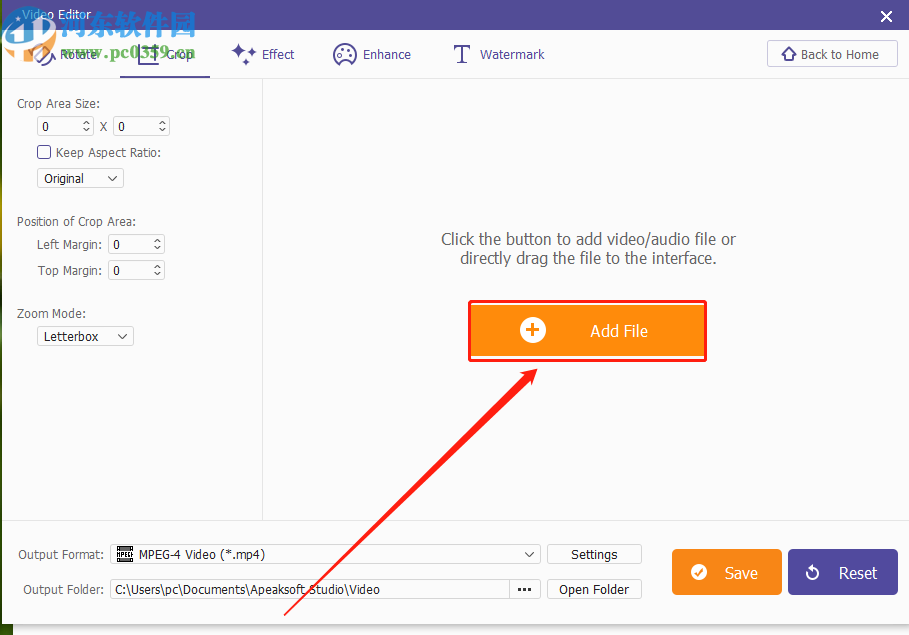This screenshot has height=635, width=909.
Task: Click the Reset button
Action: [843, 572]
